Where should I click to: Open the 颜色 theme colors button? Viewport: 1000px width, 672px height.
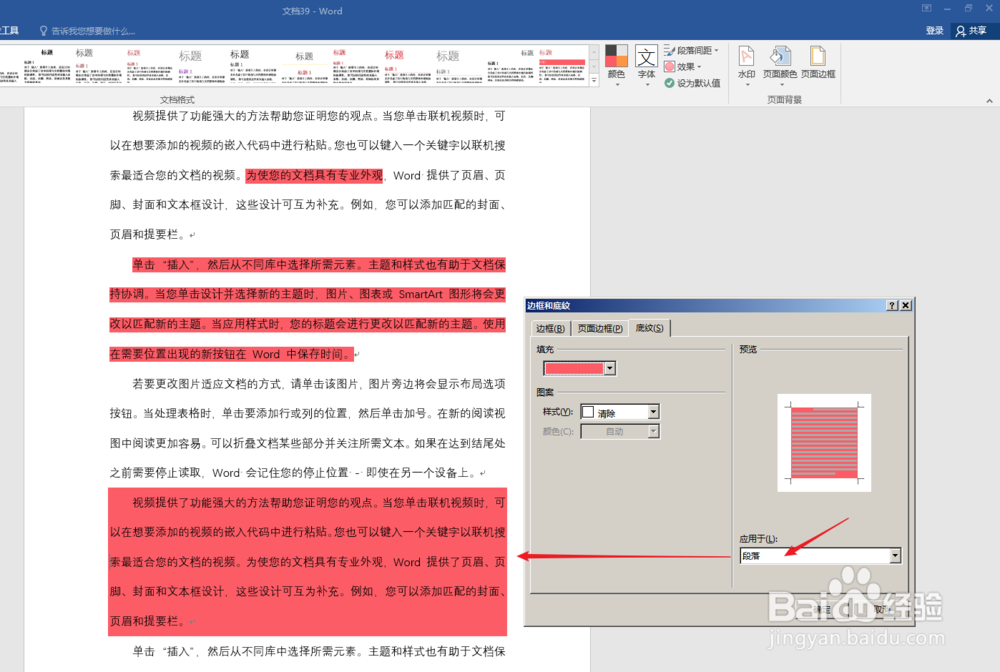tap(616, 64)
